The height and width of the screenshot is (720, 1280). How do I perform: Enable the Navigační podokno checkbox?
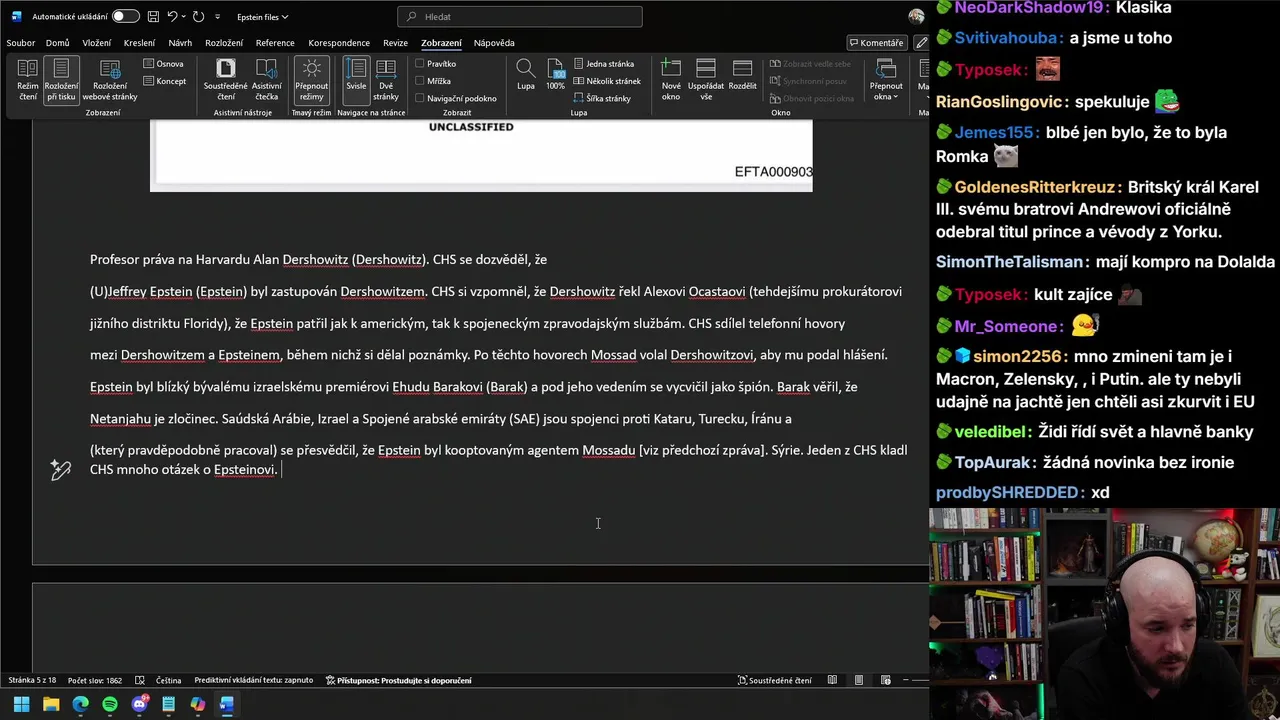click(x=420, y=98)
